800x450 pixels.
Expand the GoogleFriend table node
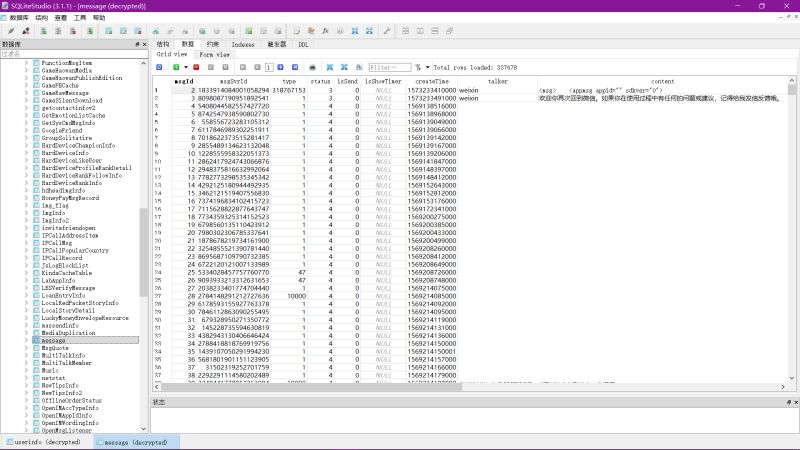pos(27,130)
